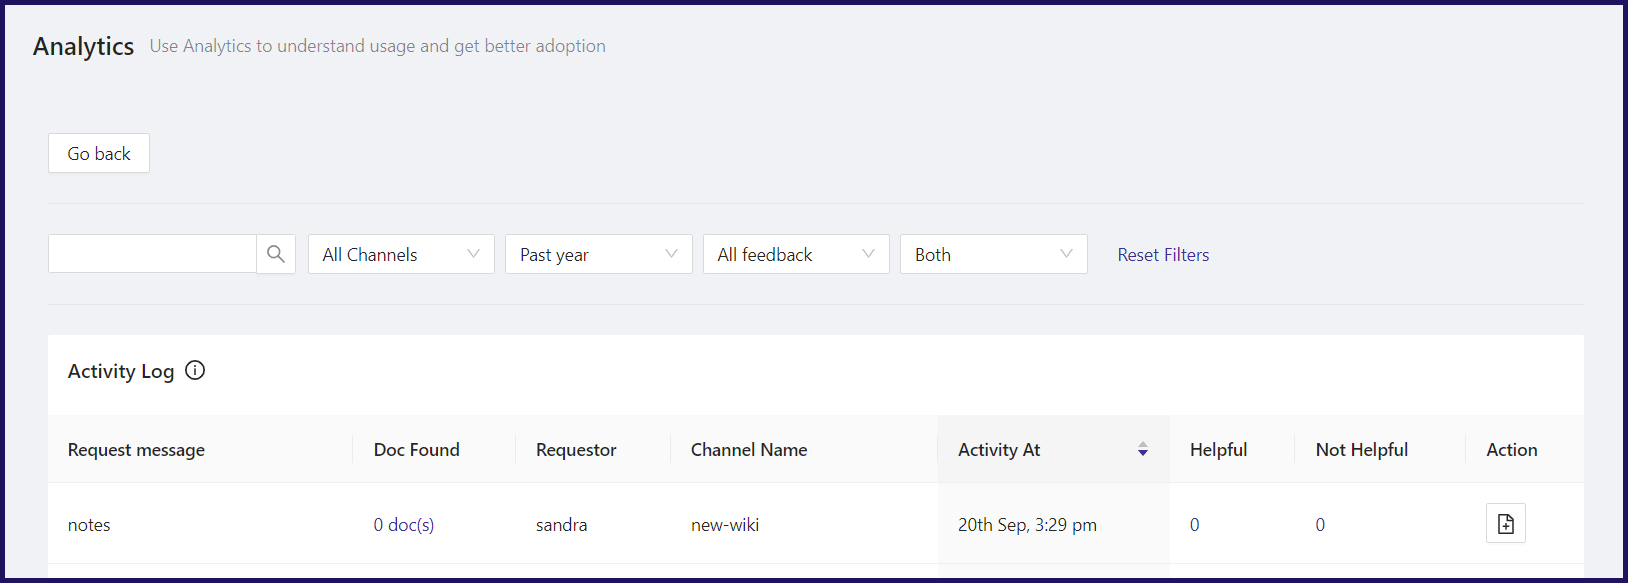Image resolution: width=1628 pixels, height=583 pixels.
Task: Open the Past year time range dropdown
Action: click(598, 254)
